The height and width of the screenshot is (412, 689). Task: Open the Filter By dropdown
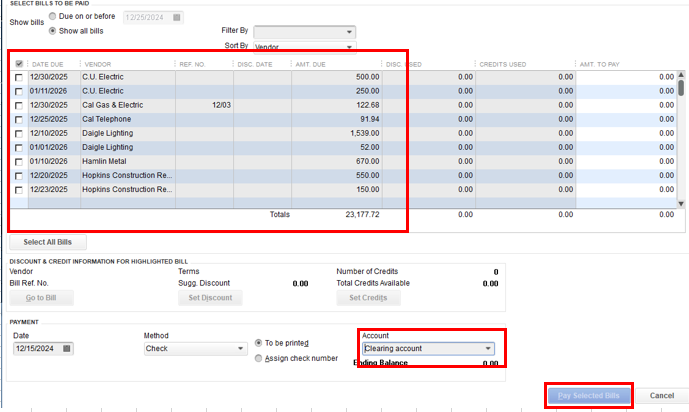(x=305, y=32)
